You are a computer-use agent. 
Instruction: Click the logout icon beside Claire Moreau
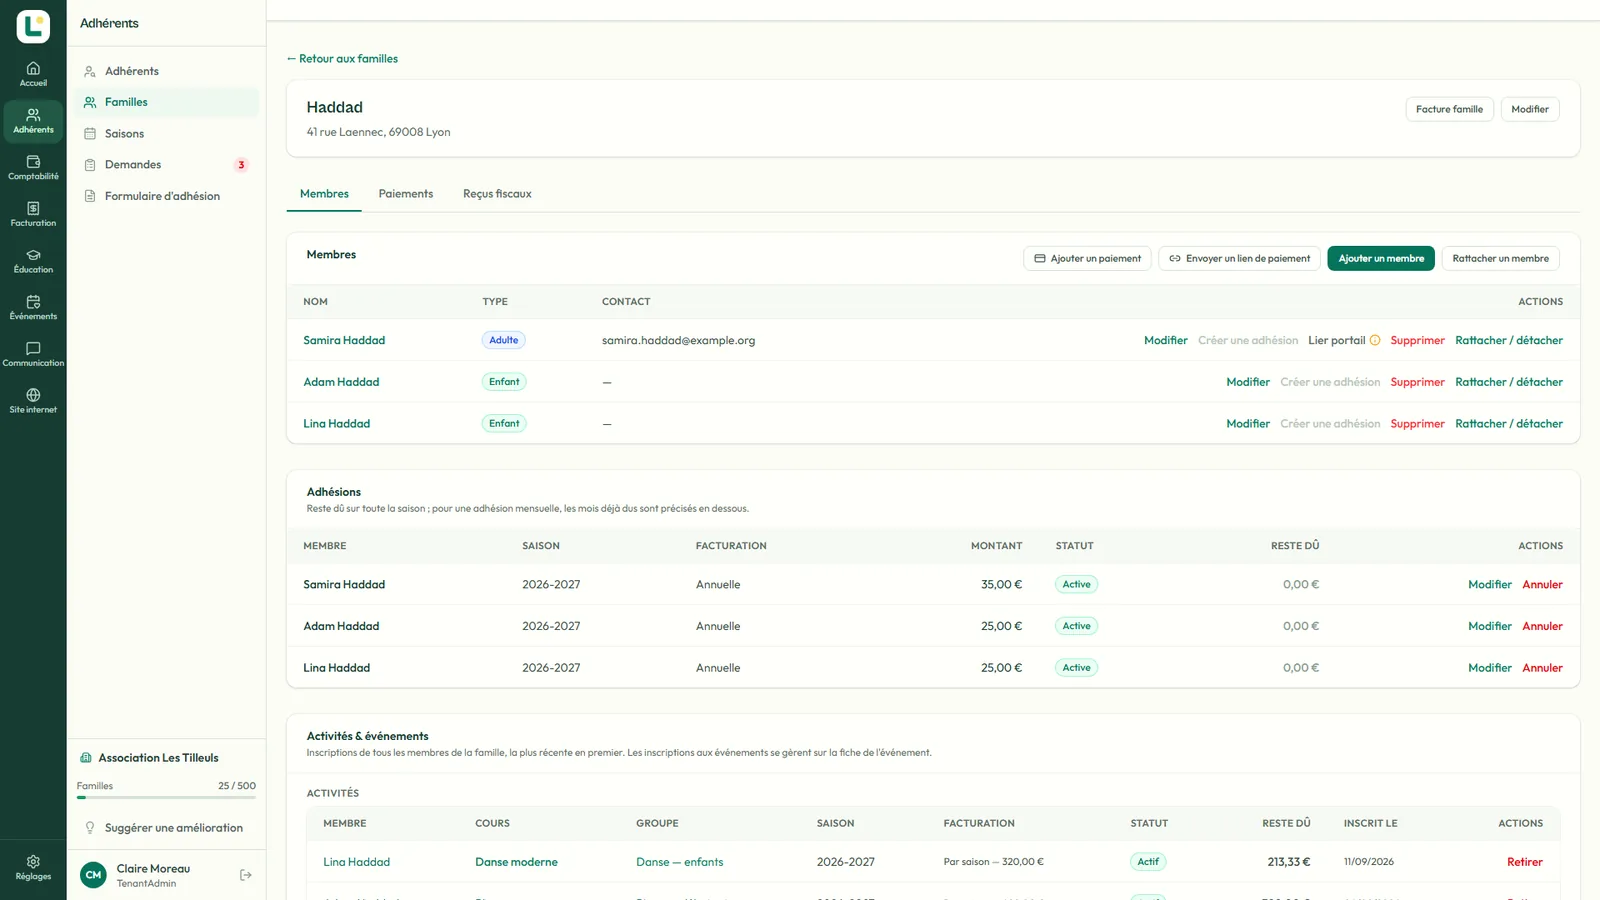[x=246, y=875]
